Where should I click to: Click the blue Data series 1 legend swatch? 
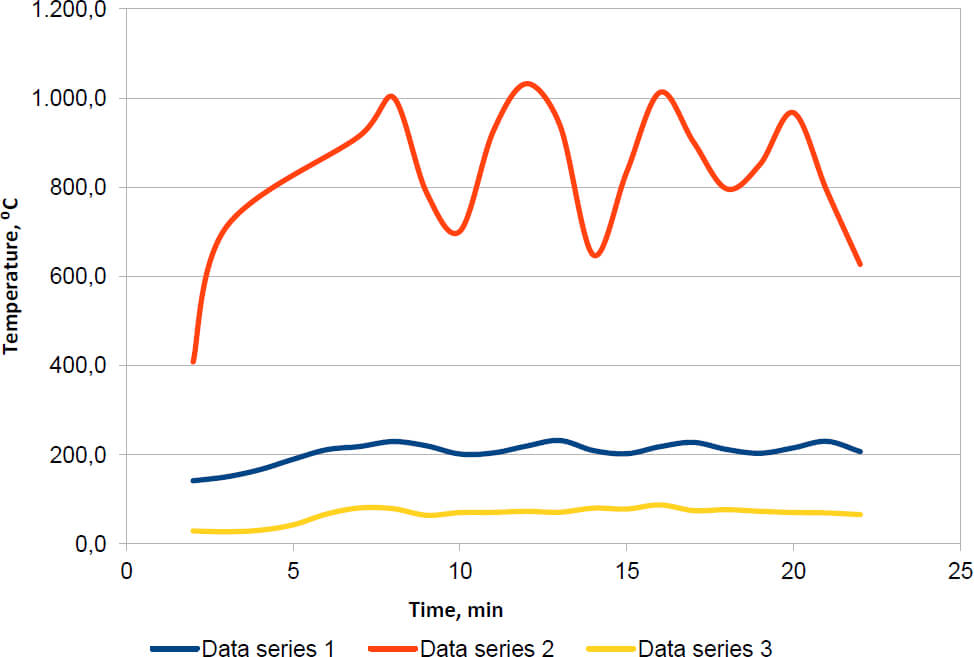point(175,648)
